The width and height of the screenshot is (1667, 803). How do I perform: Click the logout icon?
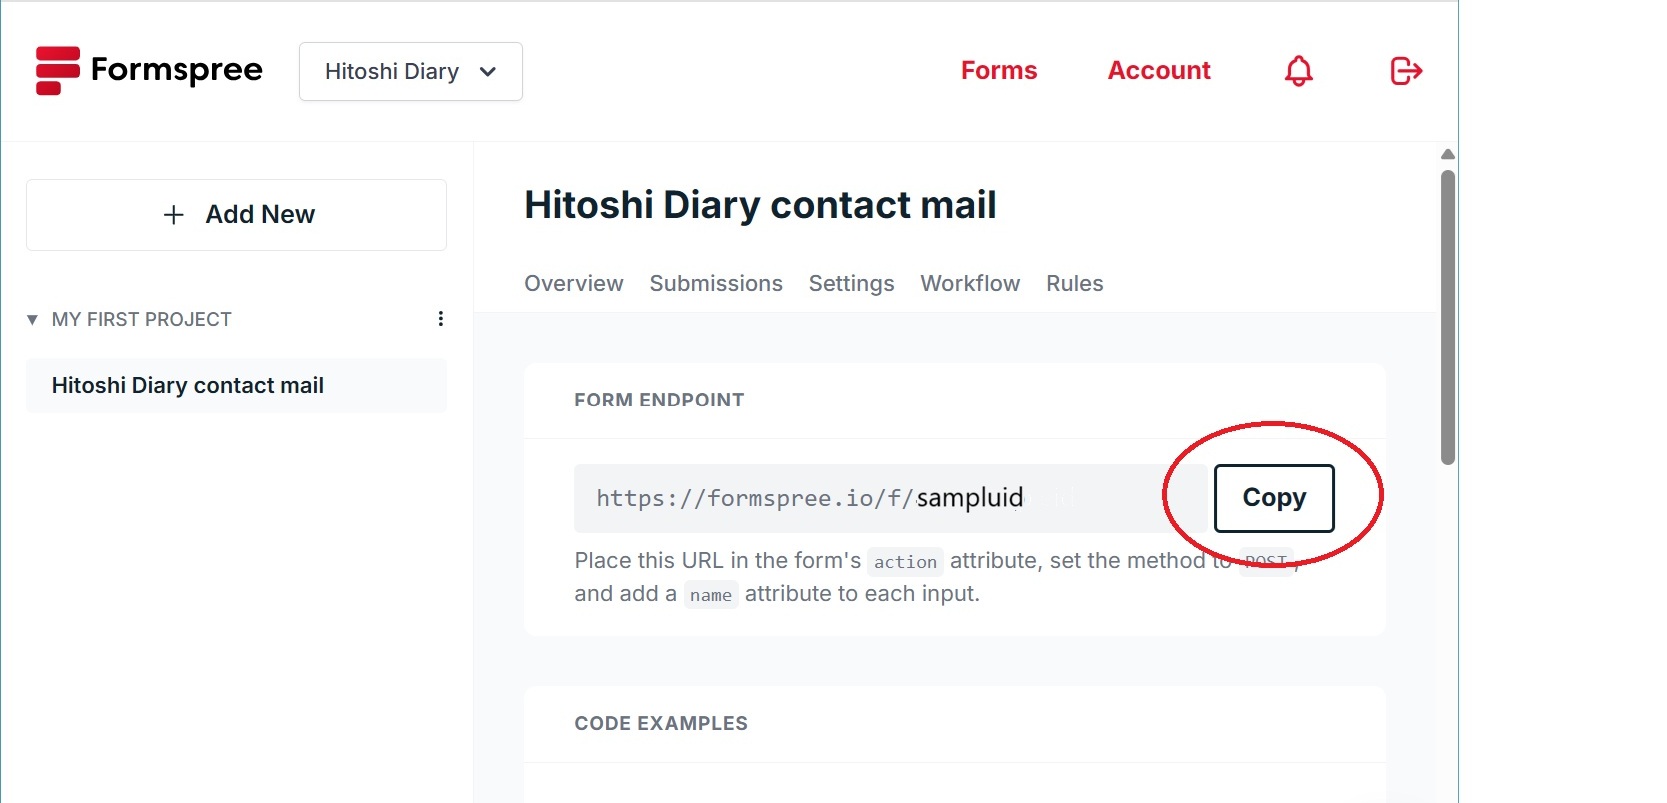pos(1406,71)
